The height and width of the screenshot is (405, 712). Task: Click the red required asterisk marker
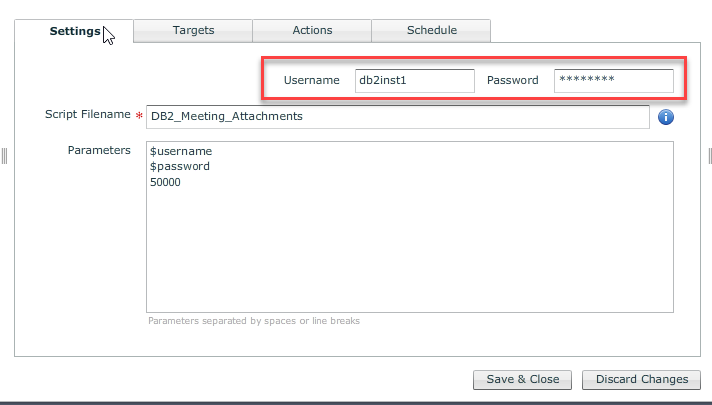(139, 116)
